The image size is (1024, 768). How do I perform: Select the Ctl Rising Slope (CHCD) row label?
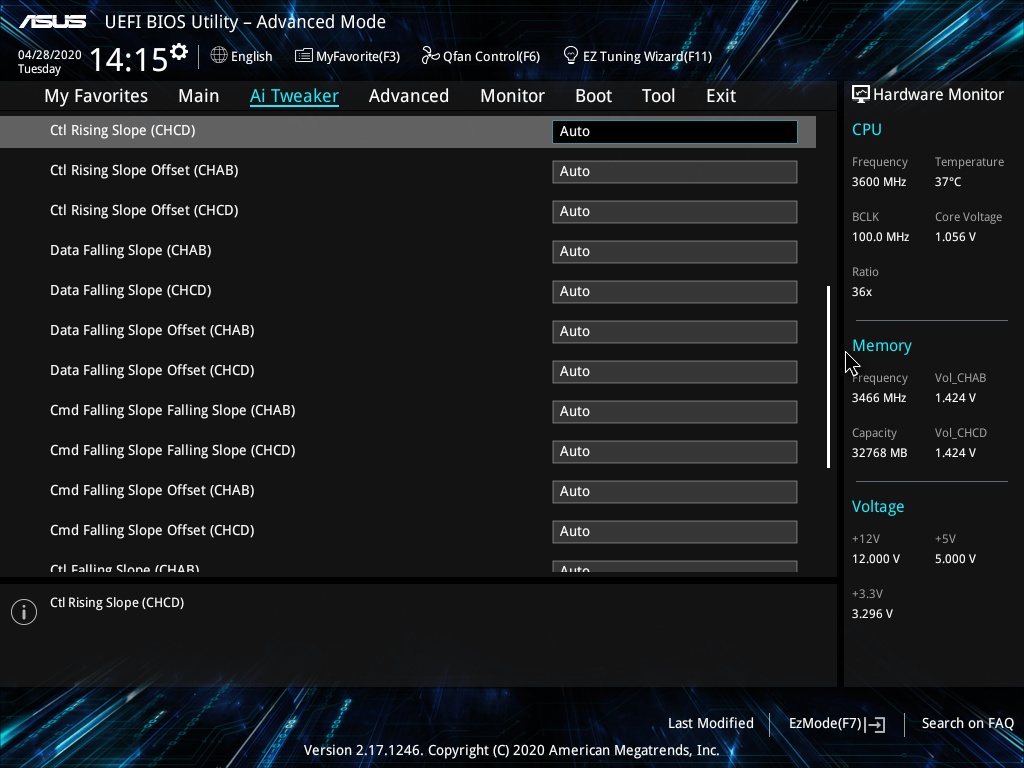pos(123,131)
